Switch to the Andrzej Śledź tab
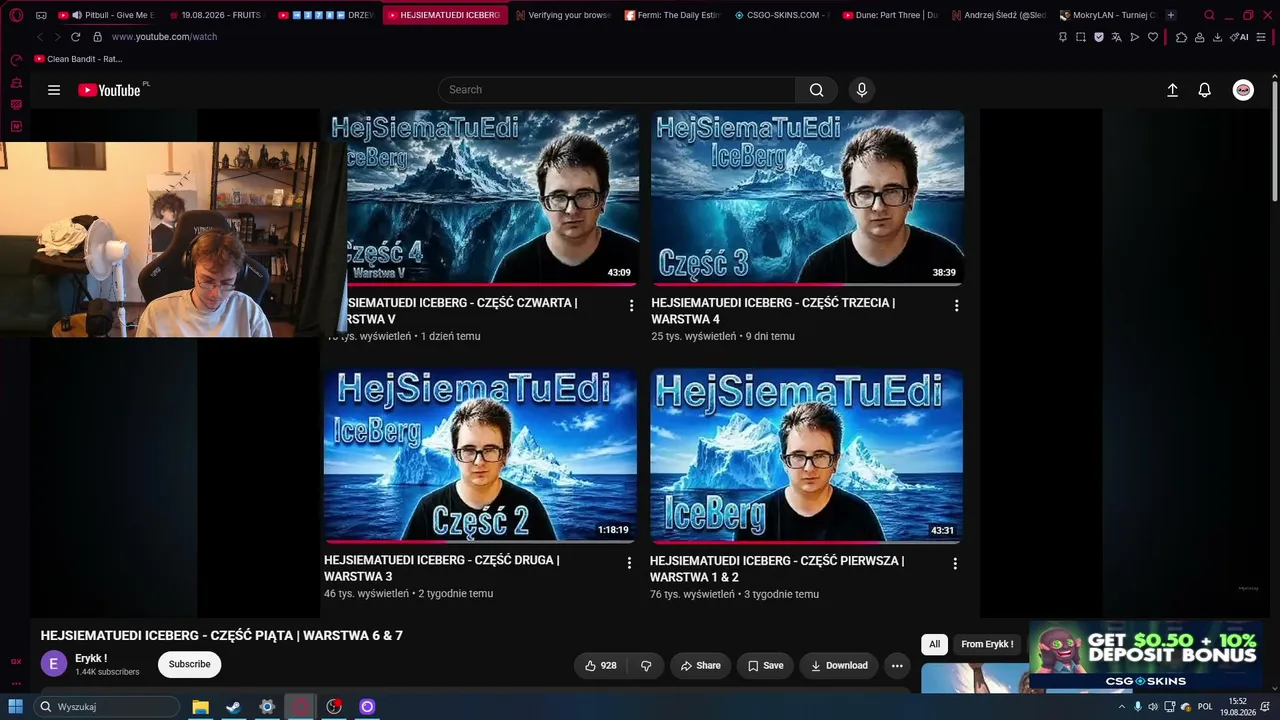Image resolution: width=1280 pixels, height=720 pixels. (x=1000, y=15)
